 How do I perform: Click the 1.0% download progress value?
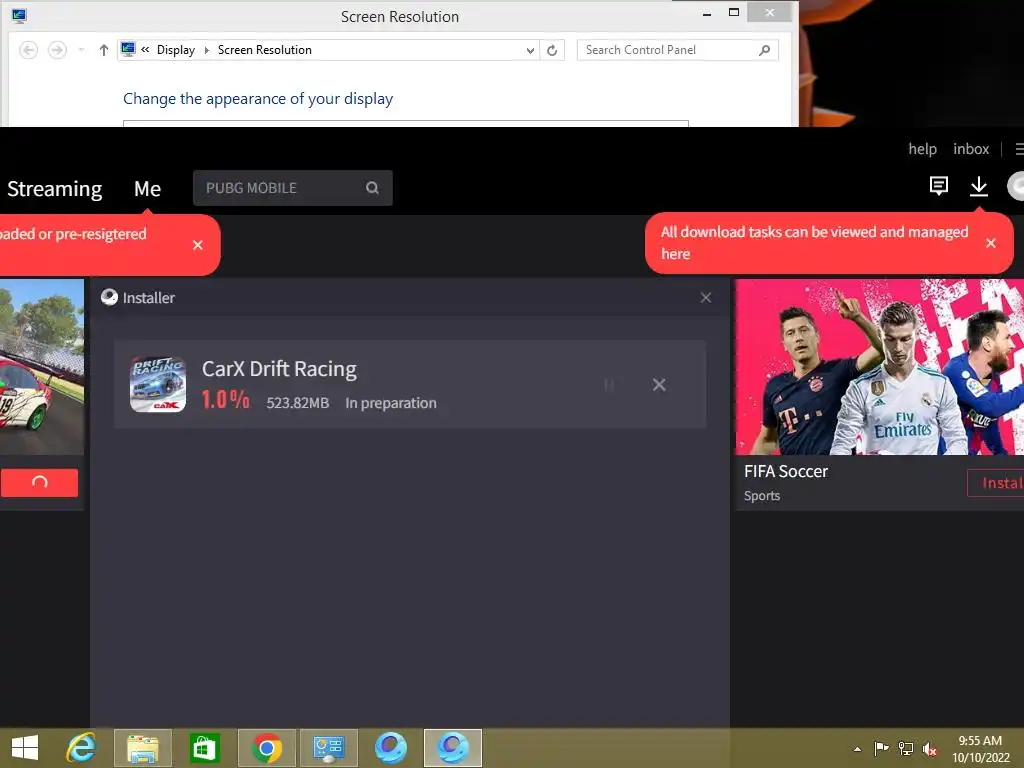225,400
